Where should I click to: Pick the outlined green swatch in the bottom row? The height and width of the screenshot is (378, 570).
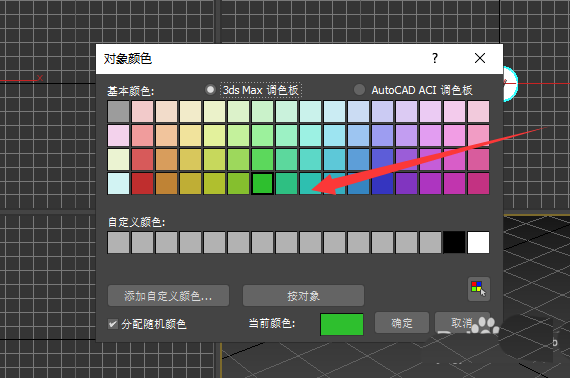pos(262,184)
